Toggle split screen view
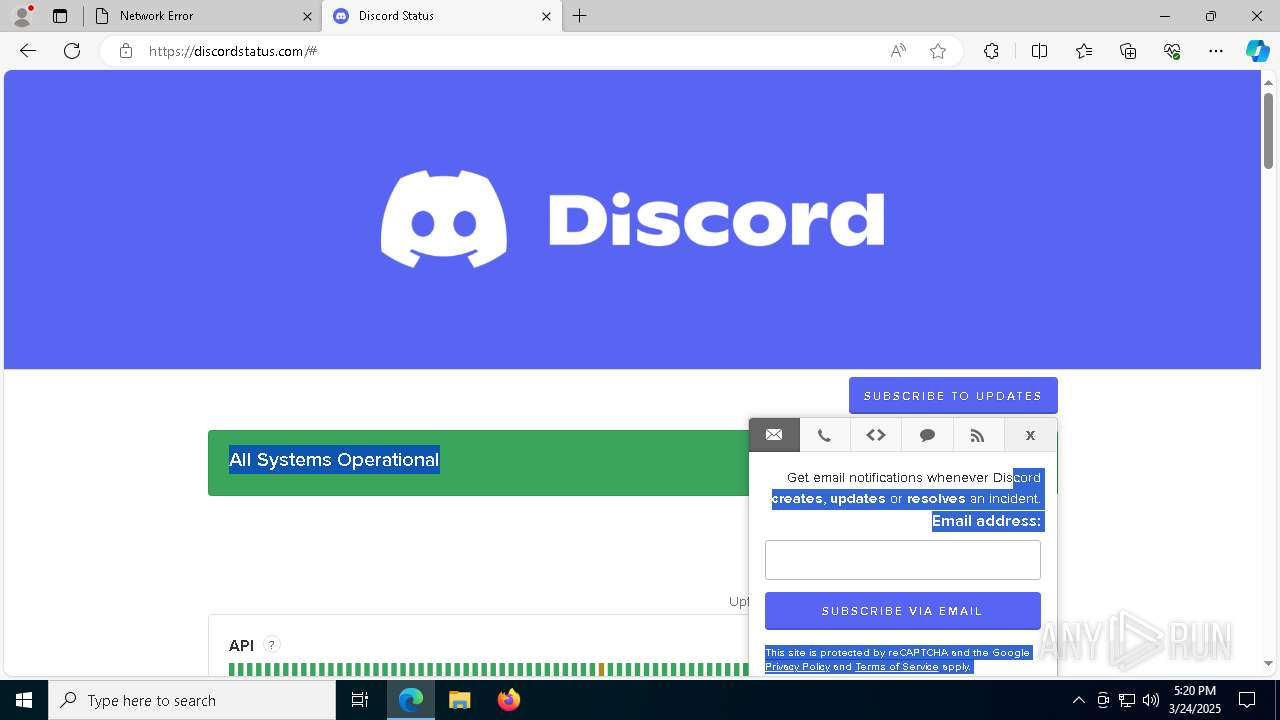This screenshot has width=1280, height=720. coord(1039,51)
